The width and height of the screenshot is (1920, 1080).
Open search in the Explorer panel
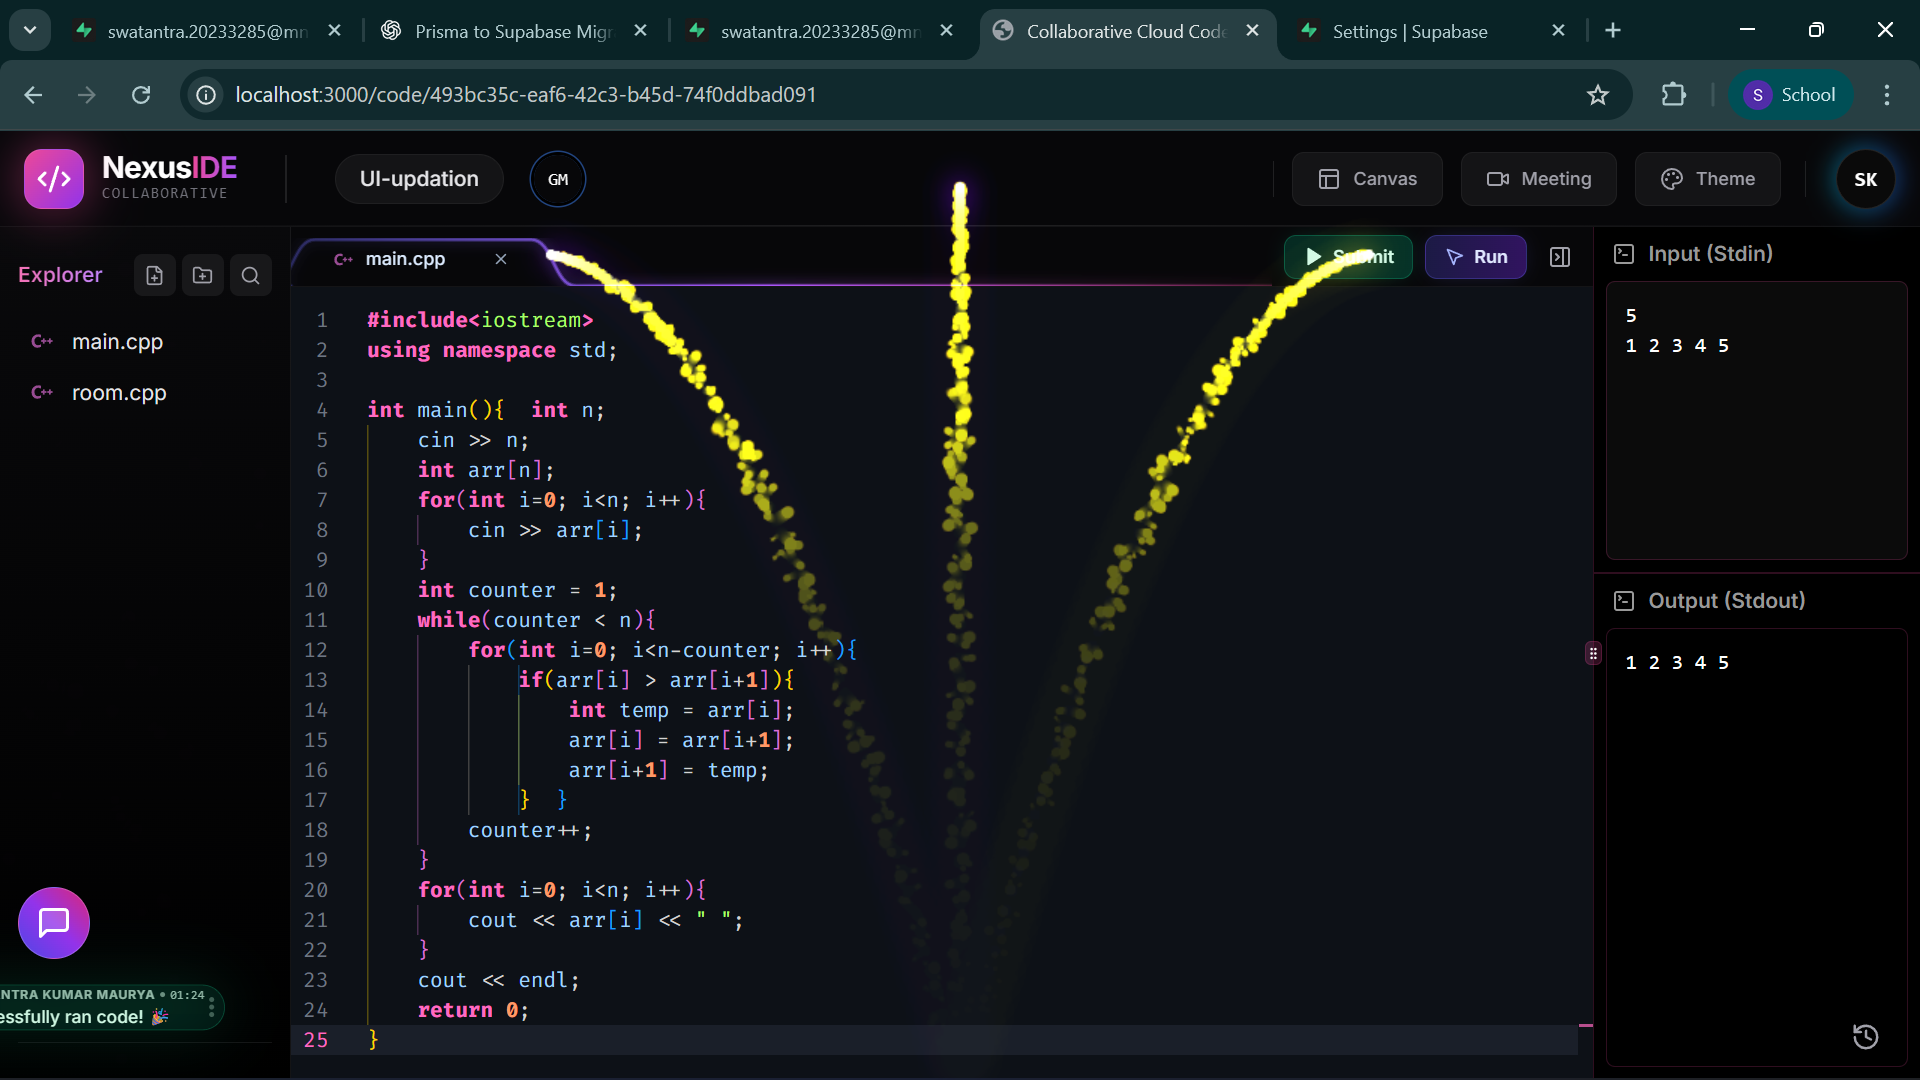tap(250, 275)
